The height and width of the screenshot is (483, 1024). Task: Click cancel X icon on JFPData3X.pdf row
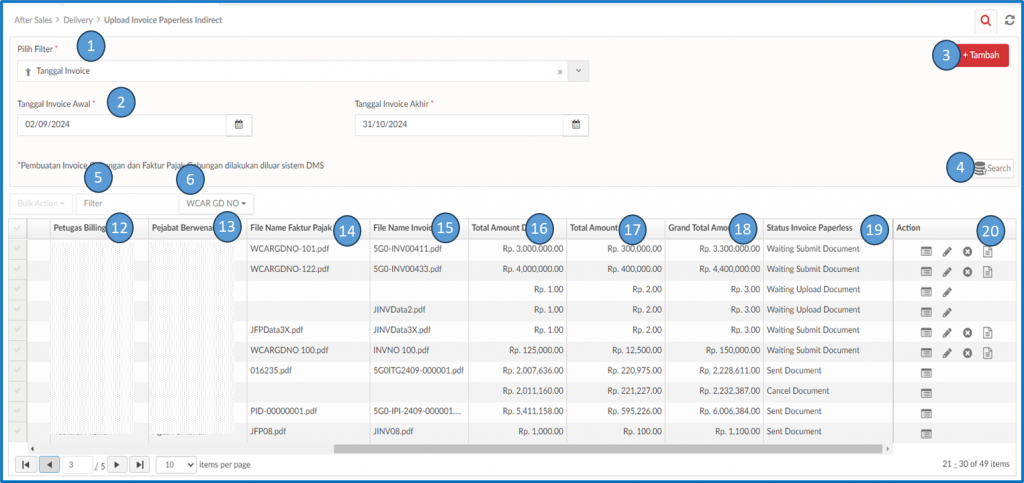pyautogui.click(x=968, y=333)
